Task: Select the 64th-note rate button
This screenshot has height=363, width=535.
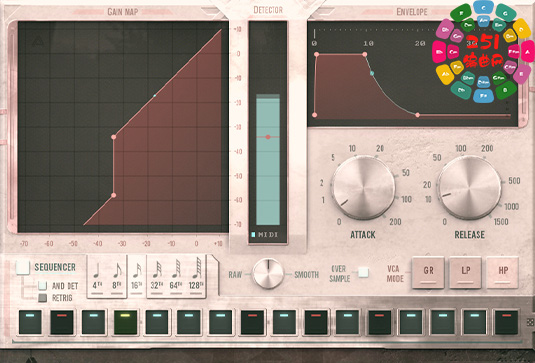Action: pos(176,276)
